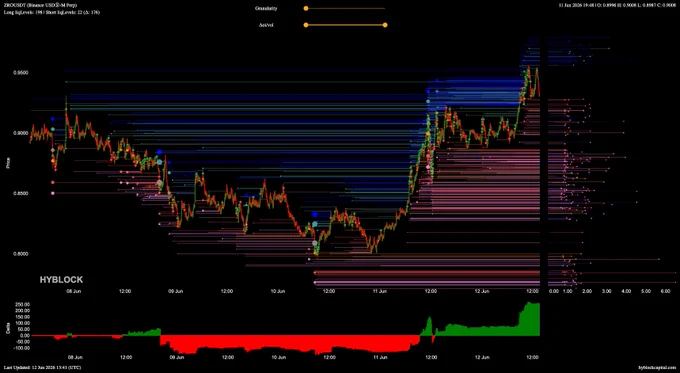
Task: Click '09 Jun' on the price chart time axis
Action: (x=176, y=291)
